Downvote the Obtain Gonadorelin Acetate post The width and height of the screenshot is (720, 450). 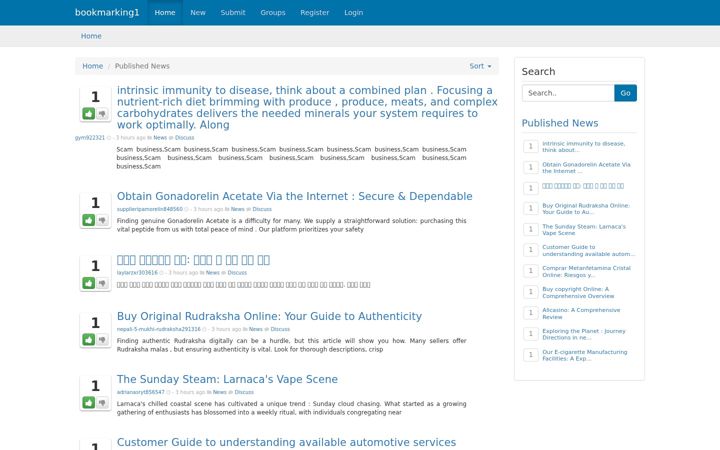tap(102, 220)
